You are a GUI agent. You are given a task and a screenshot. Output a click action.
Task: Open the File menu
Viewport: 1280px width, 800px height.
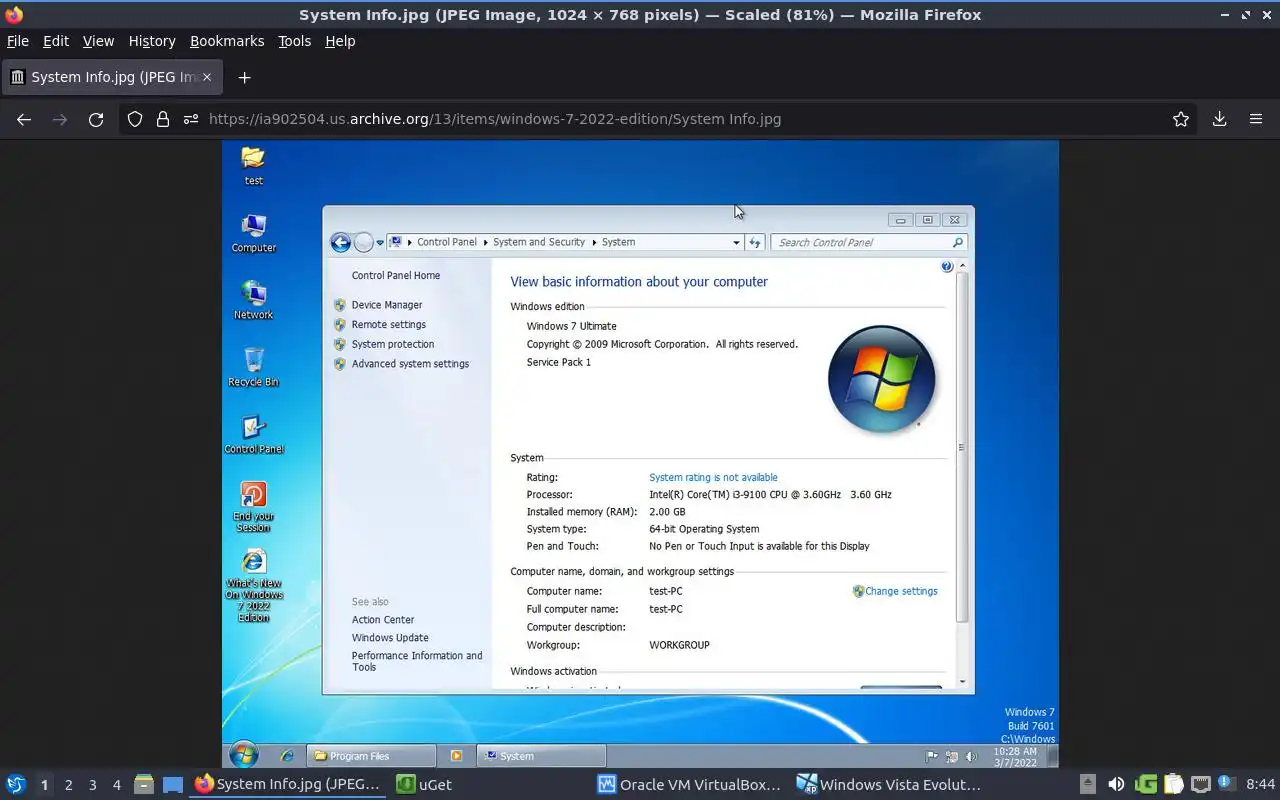pyautogui.click(x=18, y=41)
